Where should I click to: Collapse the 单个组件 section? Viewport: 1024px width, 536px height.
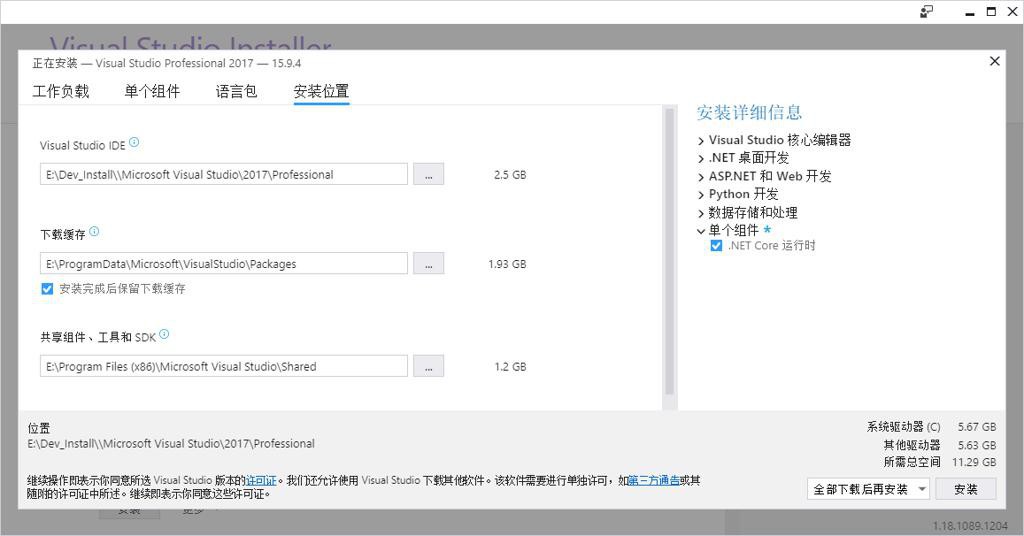pos(701,231)
